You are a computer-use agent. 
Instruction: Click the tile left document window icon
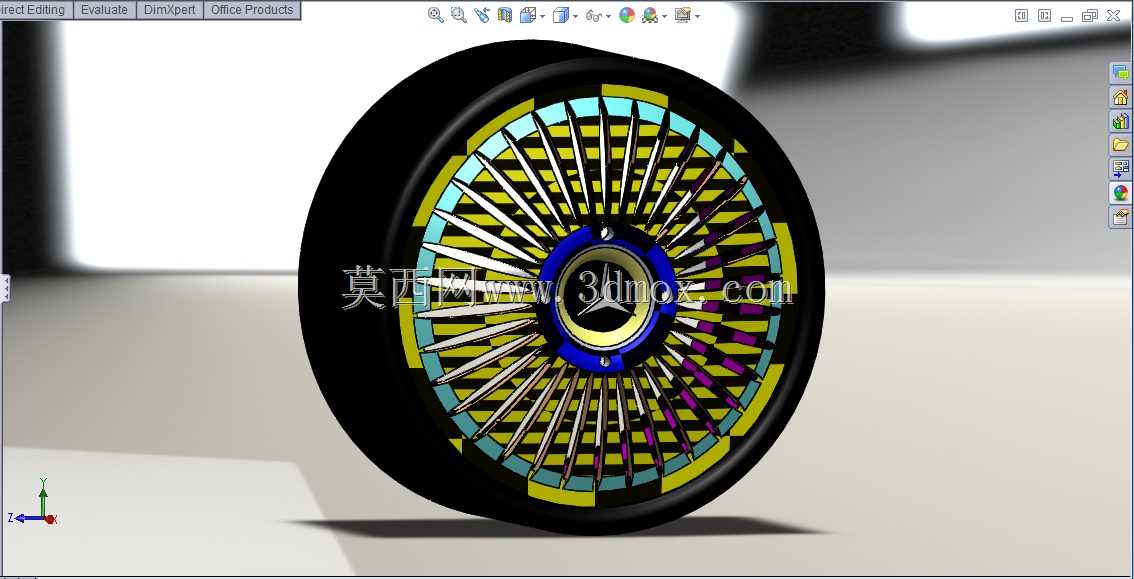click(x=1021, y=15)
